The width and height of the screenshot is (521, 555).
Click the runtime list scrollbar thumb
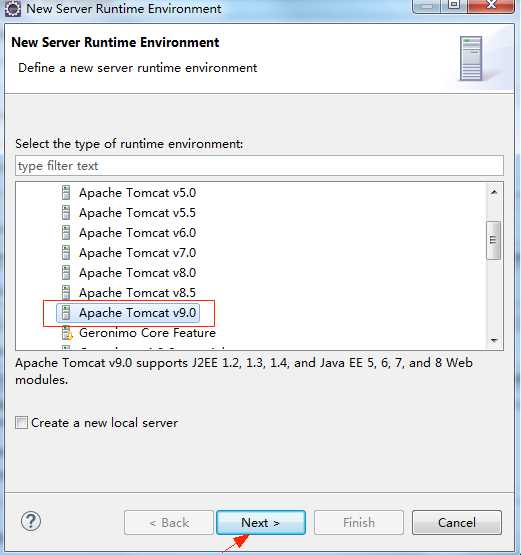click(x=494, y=240)
